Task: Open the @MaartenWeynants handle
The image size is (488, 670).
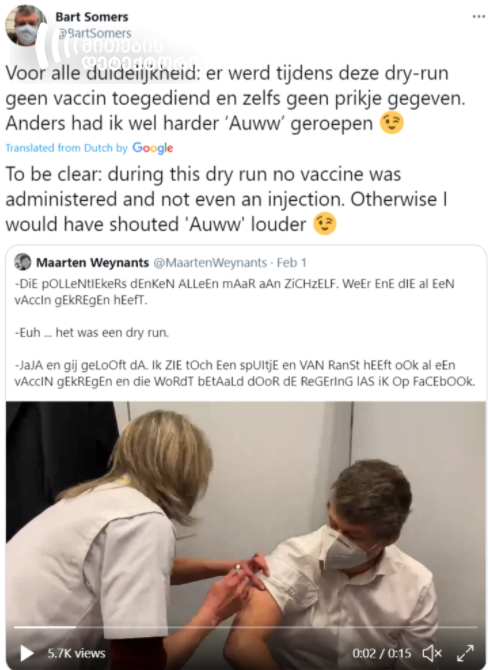Action: click(210, 262)
